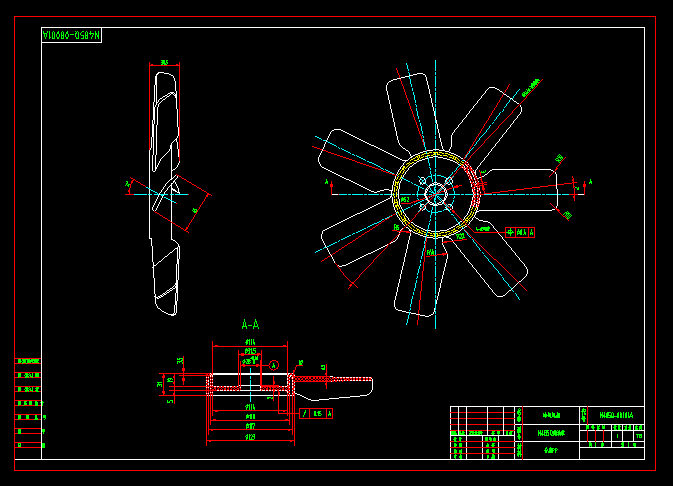Pick the center bore of the fan hub
673x486 pixels.
tap(436, 194)
